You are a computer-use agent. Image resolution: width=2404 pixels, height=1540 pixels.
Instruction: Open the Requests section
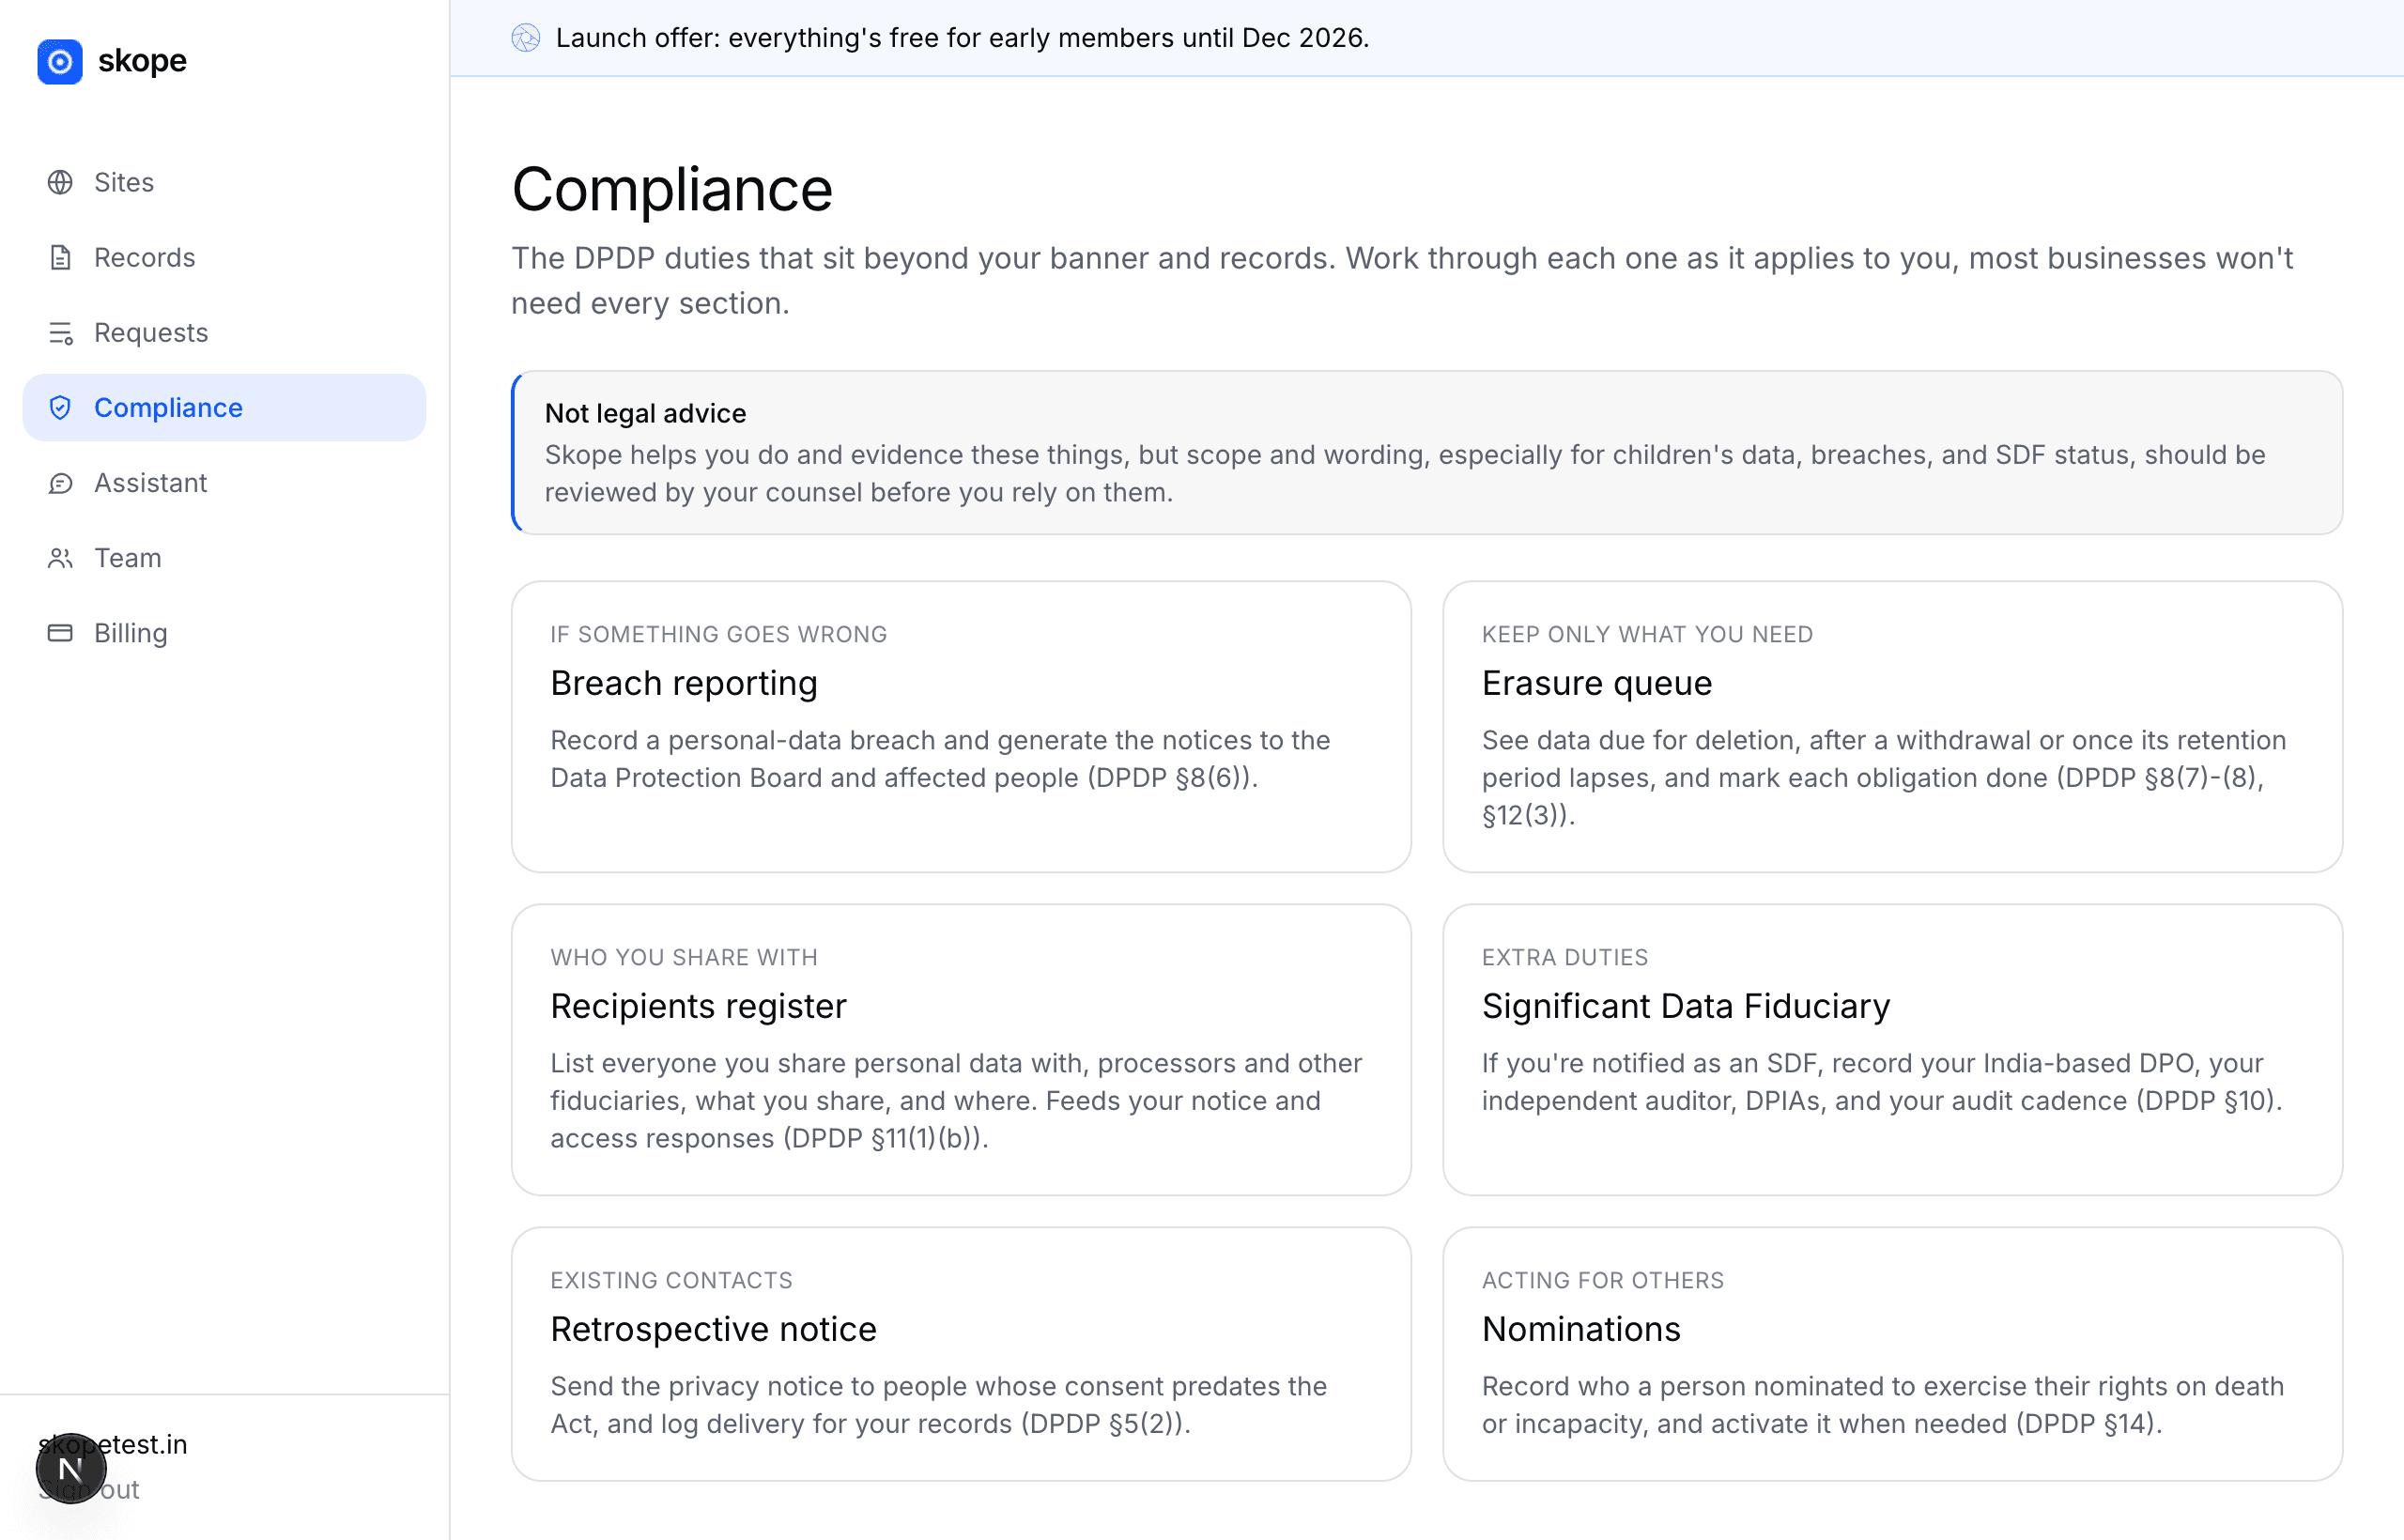[224, 332]
